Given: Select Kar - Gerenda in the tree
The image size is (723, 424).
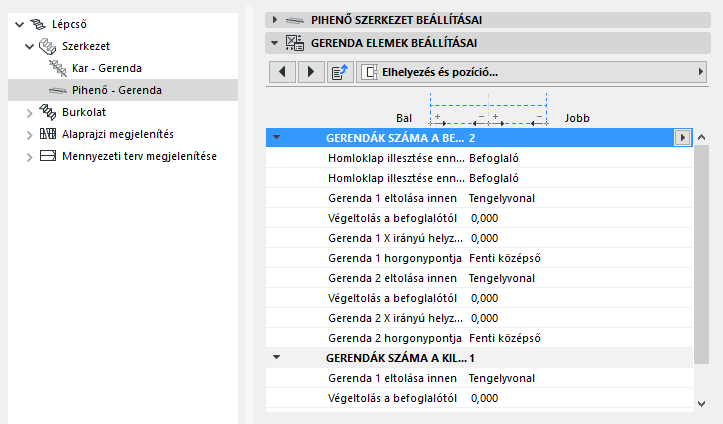Looking at the screenshot, I should [107, 68].
